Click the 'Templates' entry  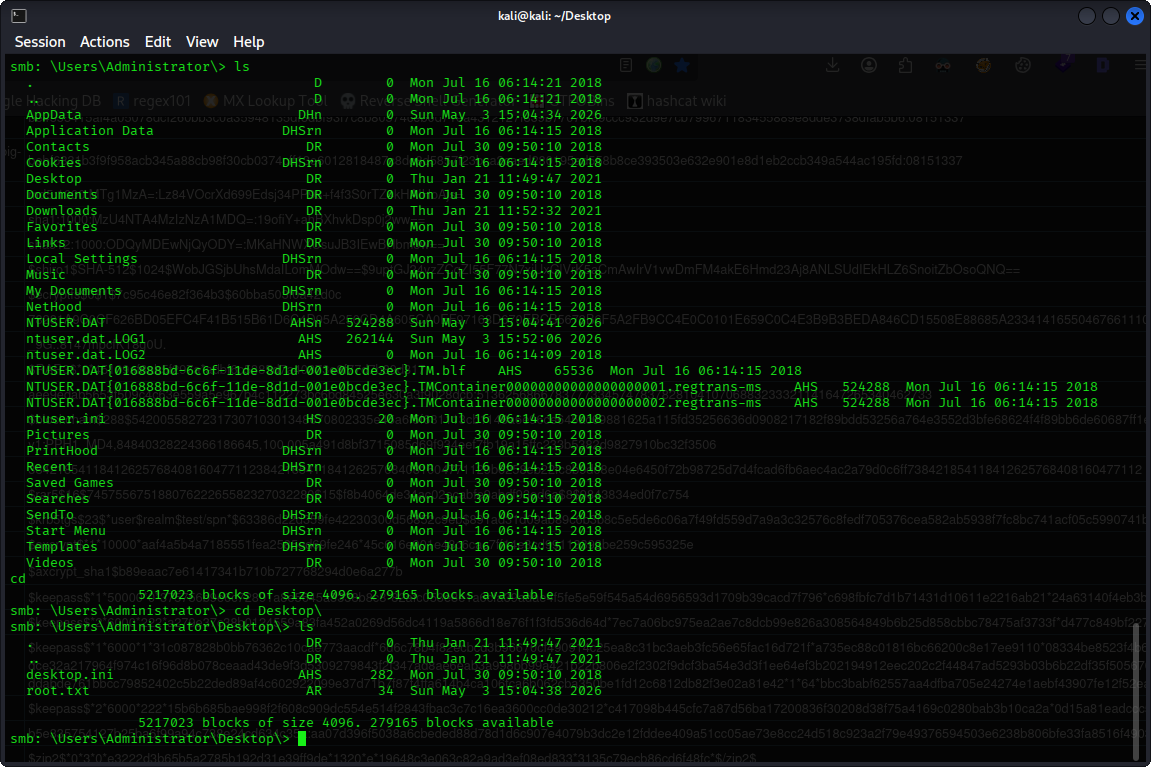pyautogui.click(x=62, y=547)
